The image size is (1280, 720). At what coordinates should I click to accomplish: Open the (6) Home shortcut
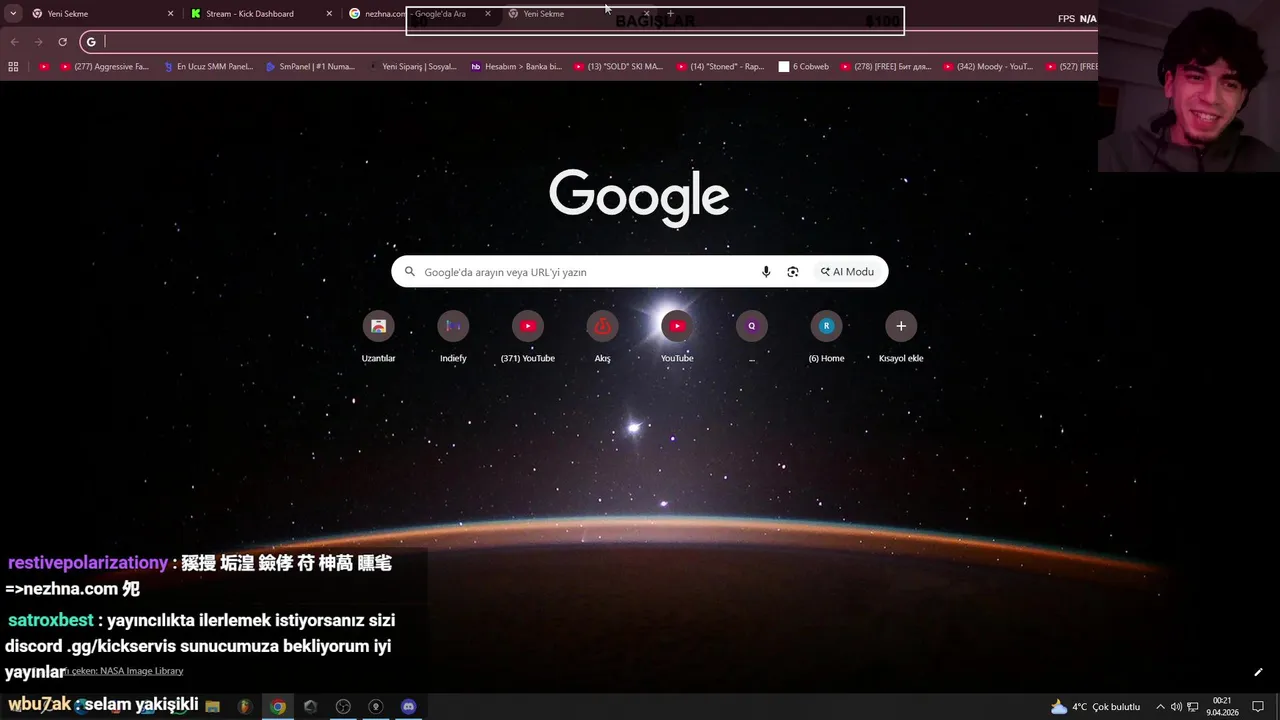[x=826, y=336]
